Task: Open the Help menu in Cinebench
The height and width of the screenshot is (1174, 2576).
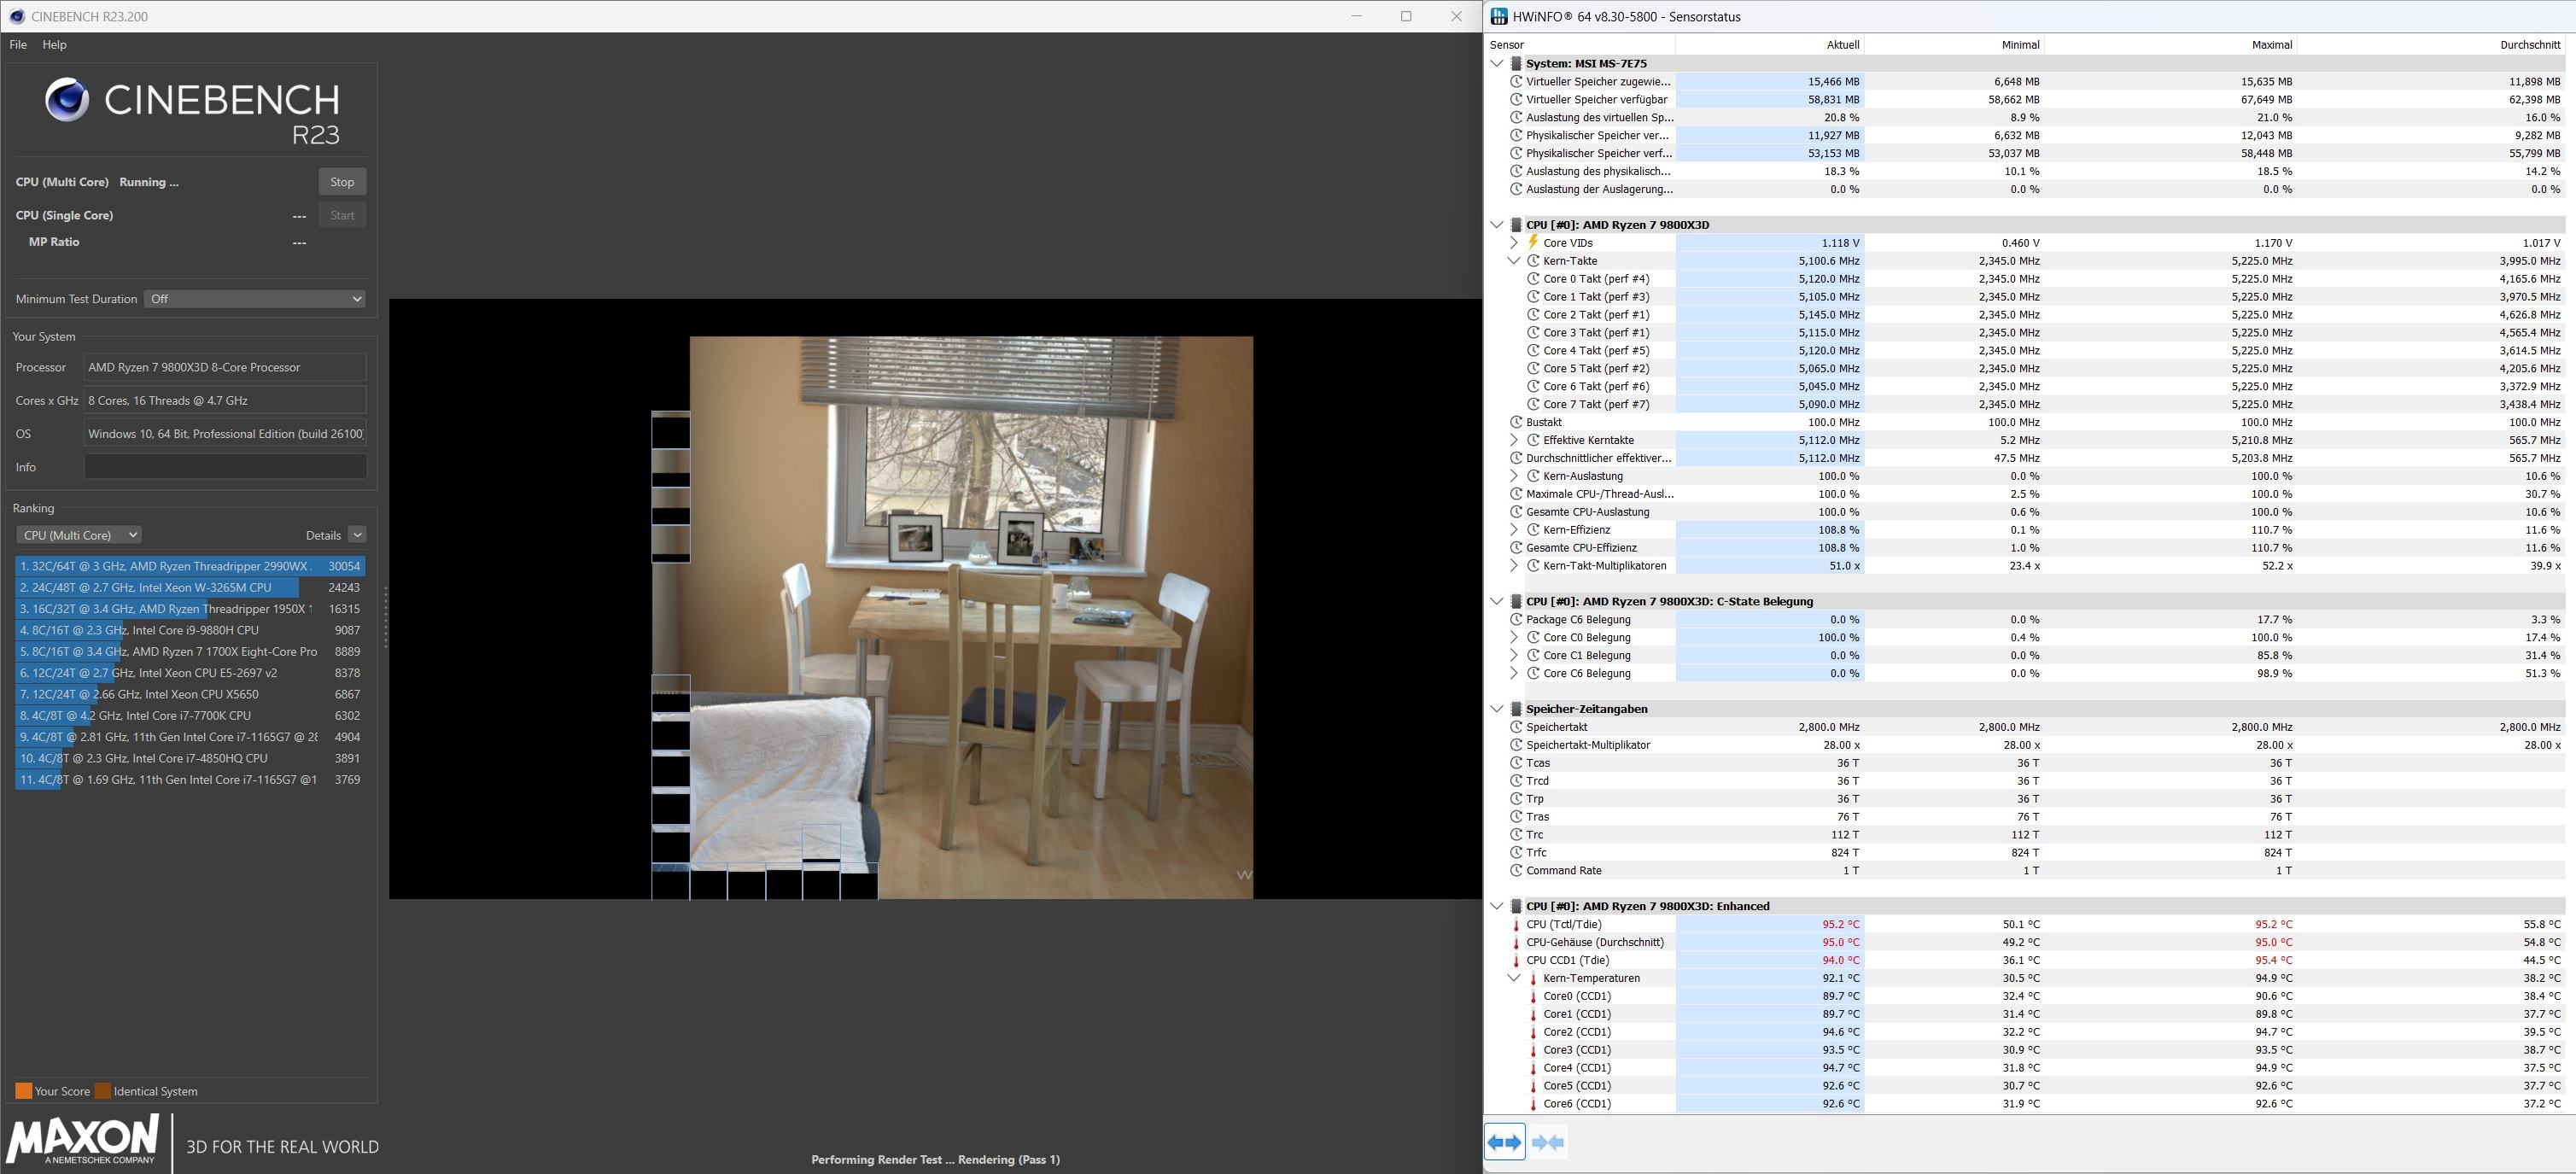Action: (54, 45)
